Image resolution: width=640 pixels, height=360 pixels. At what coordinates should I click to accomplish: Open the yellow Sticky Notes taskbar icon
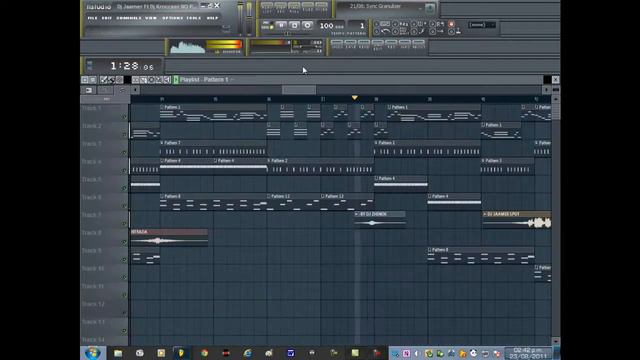click(x=355, y=353)
